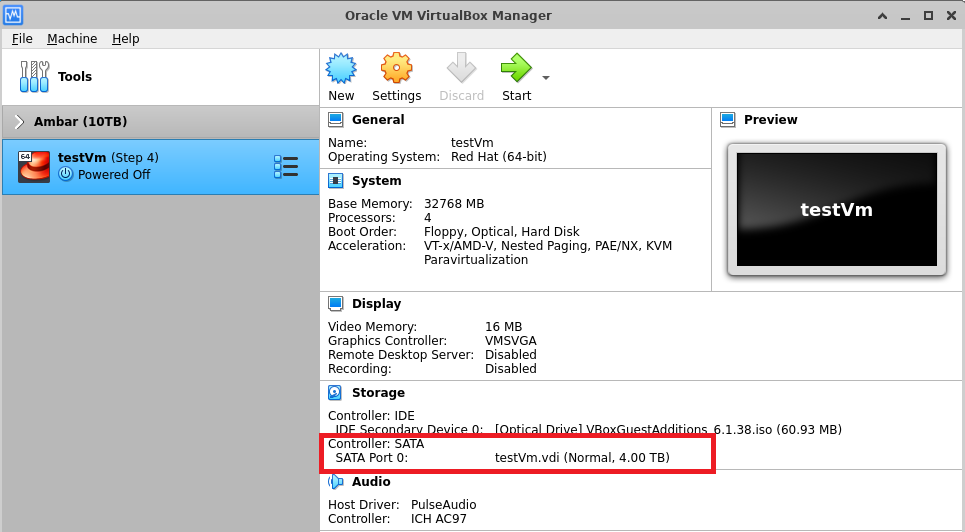Open the File menu

point(22,38)
